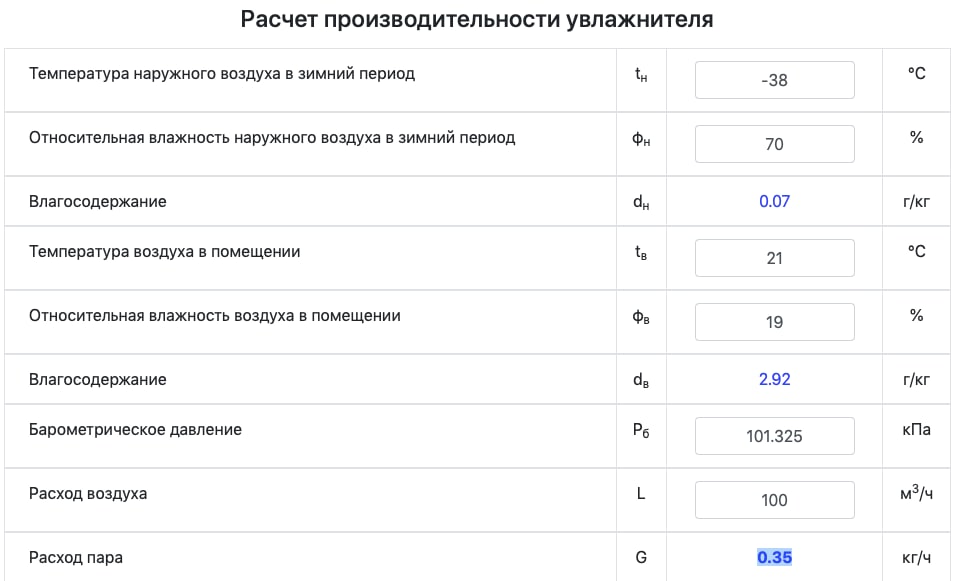
Task: Click the outdoor moisture content value 0.07
Action: (774, 201)
